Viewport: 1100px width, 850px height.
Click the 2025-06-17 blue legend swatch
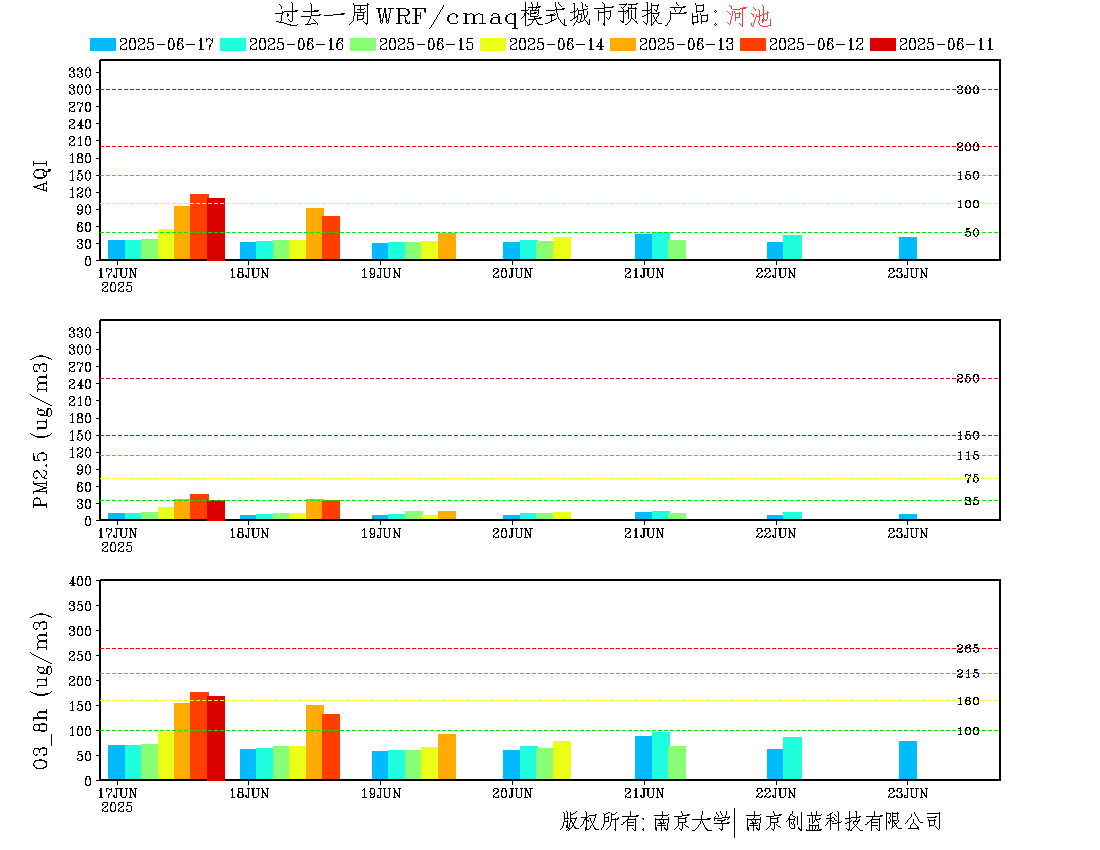pyautogui.click(x=102, y=44)
